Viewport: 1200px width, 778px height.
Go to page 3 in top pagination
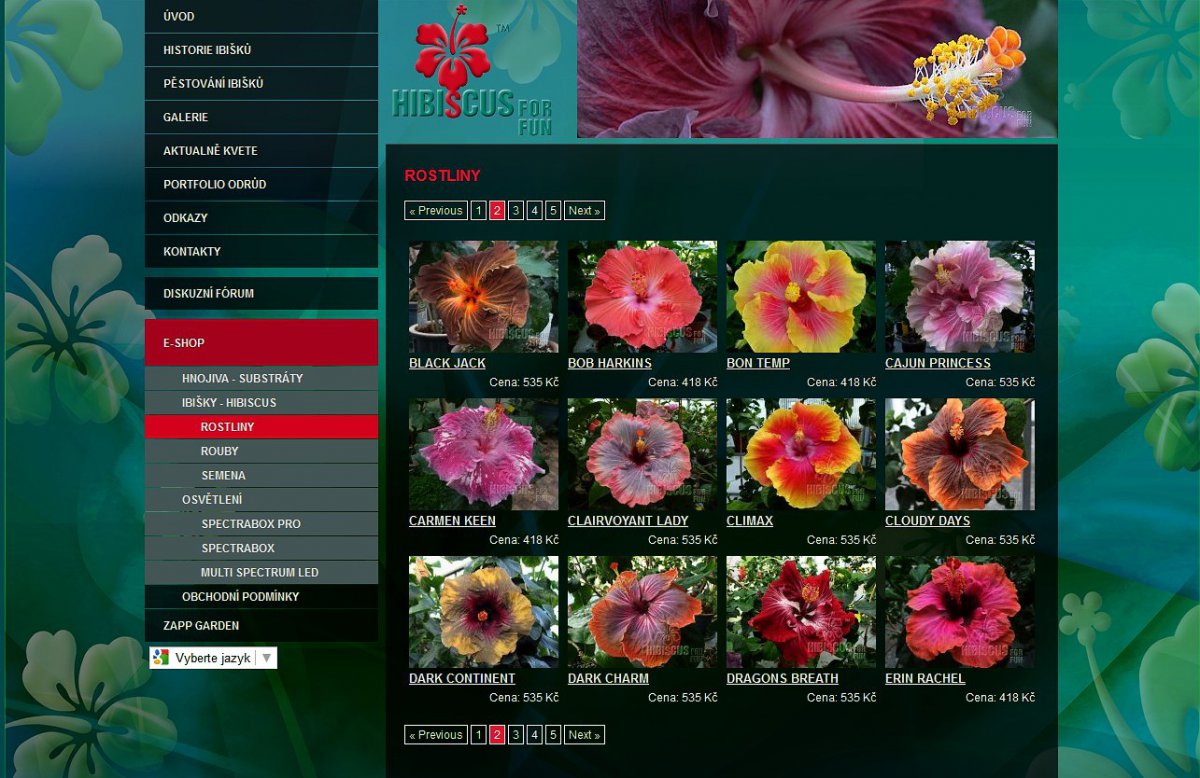[x=516, y=211]
